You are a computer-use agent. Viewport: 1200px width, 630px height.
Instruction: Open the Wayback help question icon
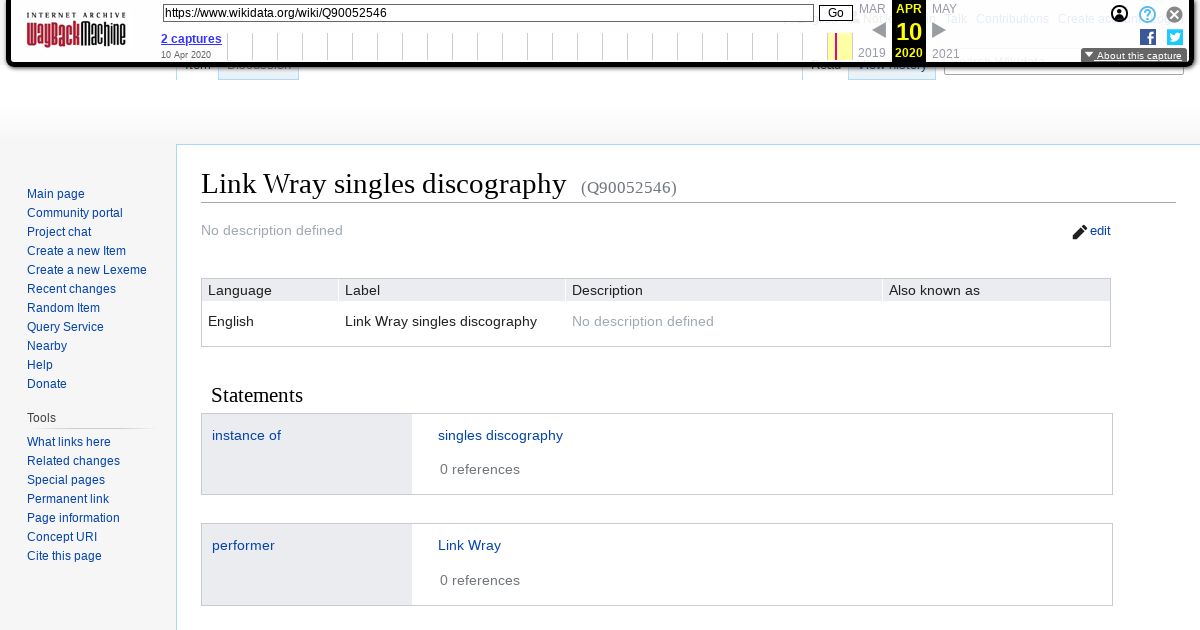tap(1148, 14)
